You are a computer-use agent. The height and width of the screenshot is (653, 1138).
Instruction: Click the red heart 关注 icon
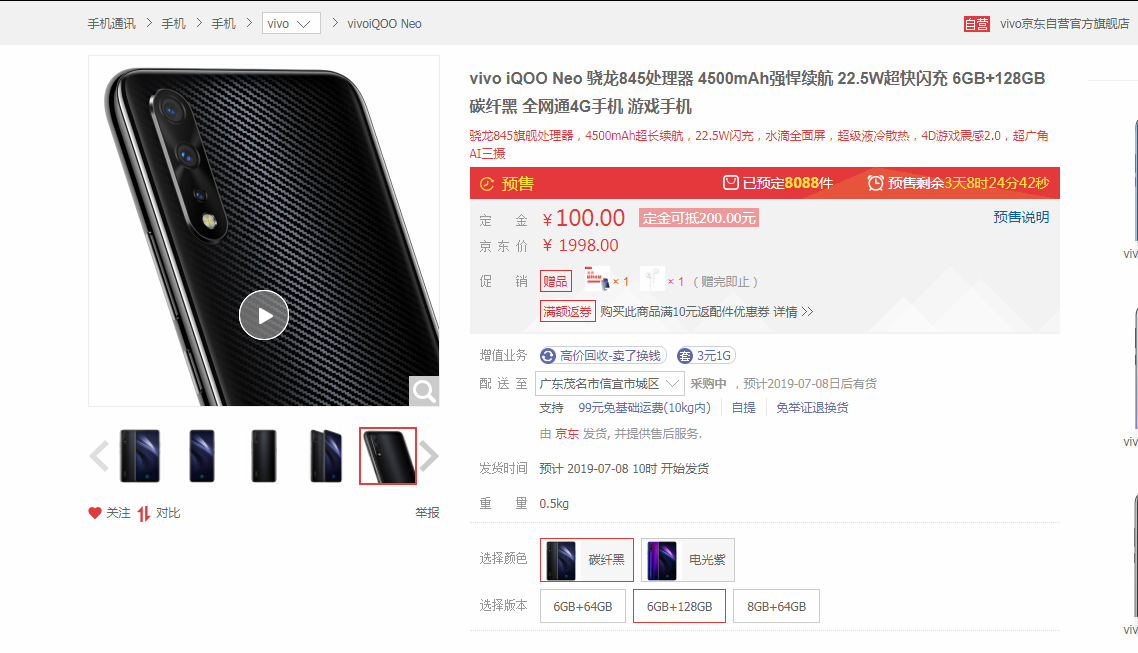(94, 513)
